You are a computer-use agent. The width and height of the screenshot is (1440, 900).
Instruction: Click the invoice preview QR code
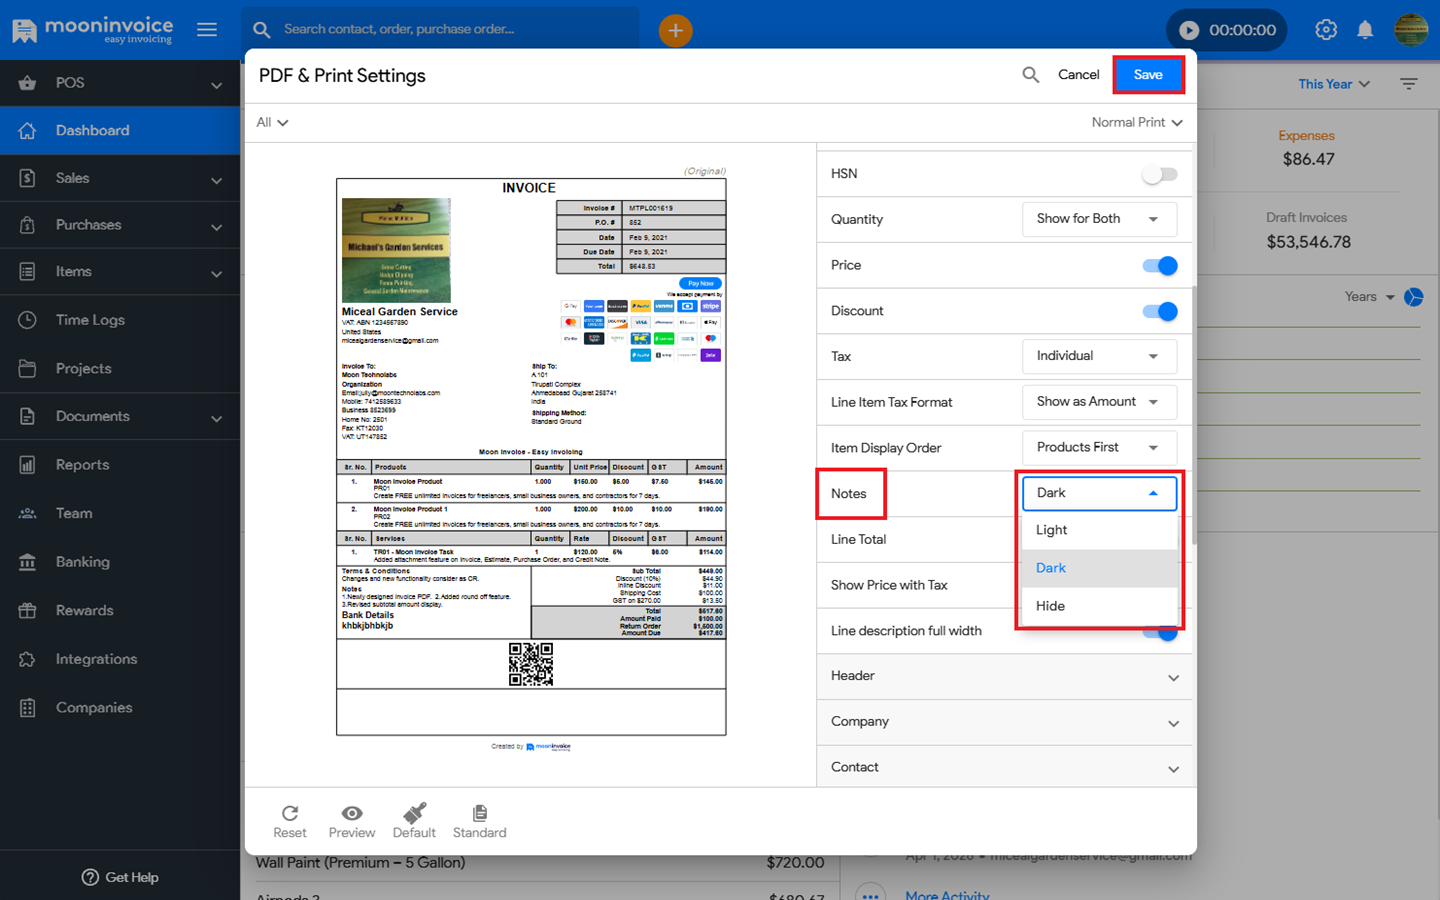pyautogui.click(x=530, y=664)
